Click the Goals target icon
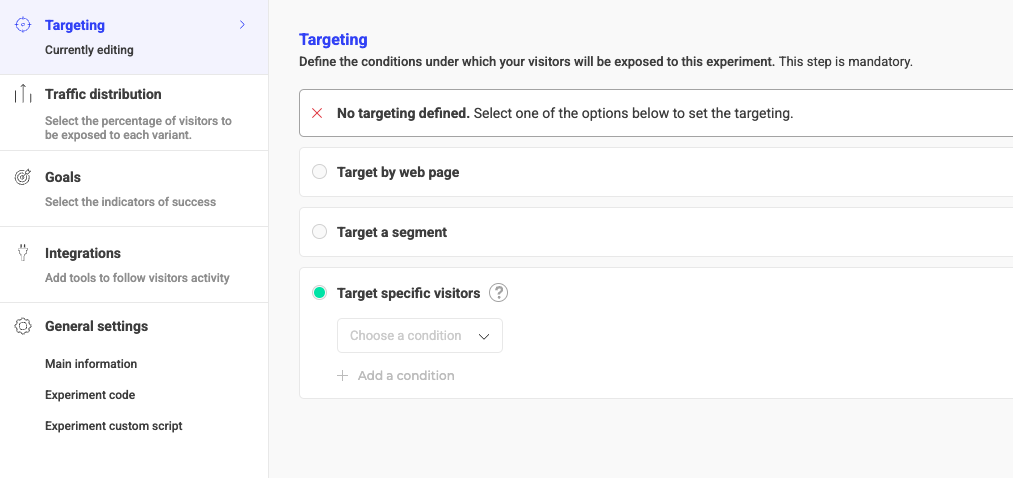 (x=22, y=177)
